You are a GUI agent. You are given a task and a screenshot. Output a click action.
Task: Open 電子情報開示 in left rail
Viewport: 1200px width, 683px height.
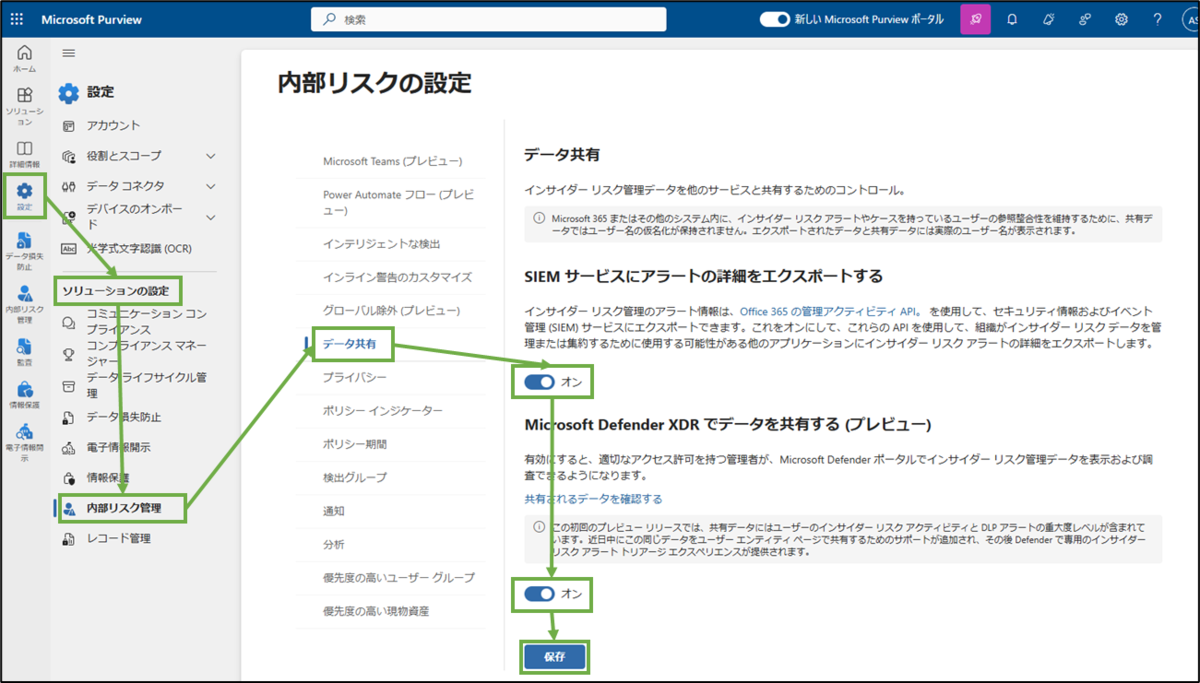click(x=25, y=443)
